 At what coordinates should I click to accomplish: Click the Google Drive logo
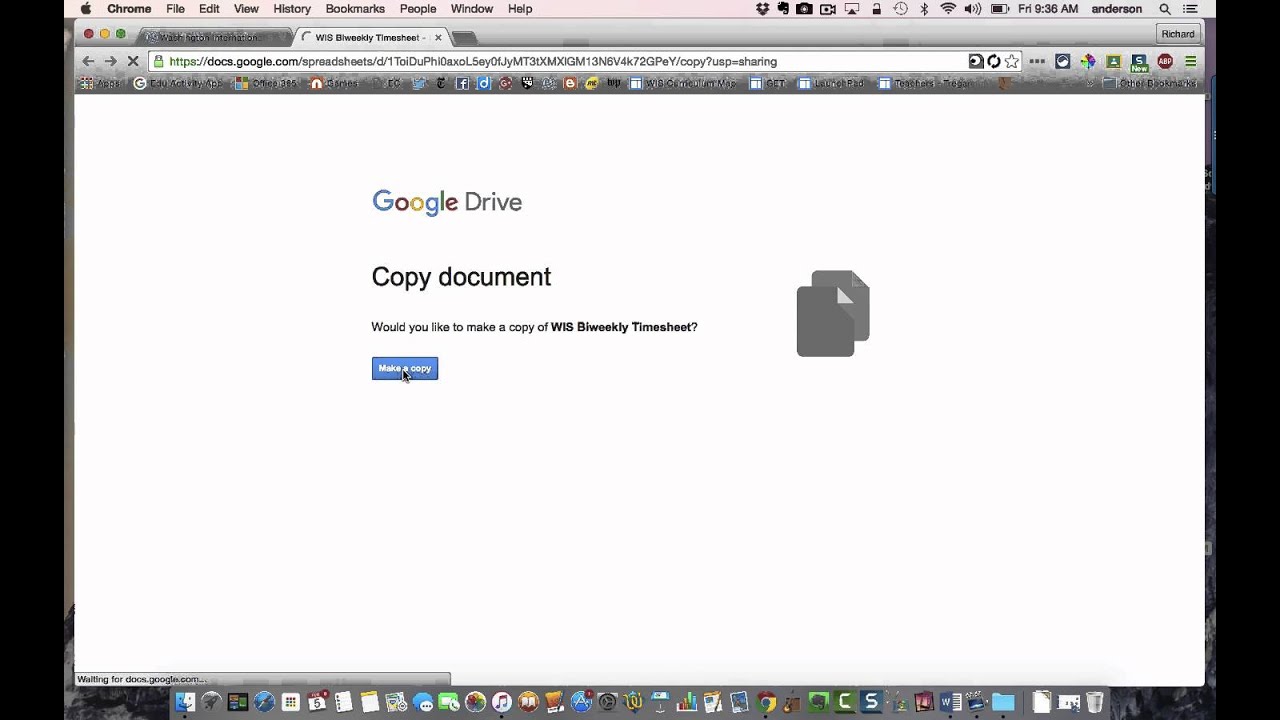click(447, 202)
